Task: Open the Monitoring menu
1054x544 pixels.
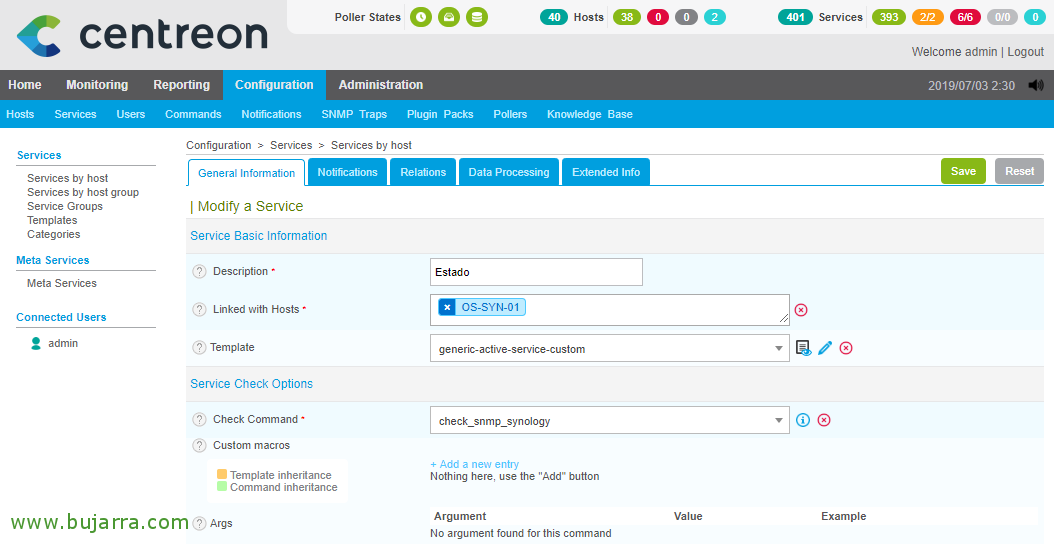Action: click(97, 85)
